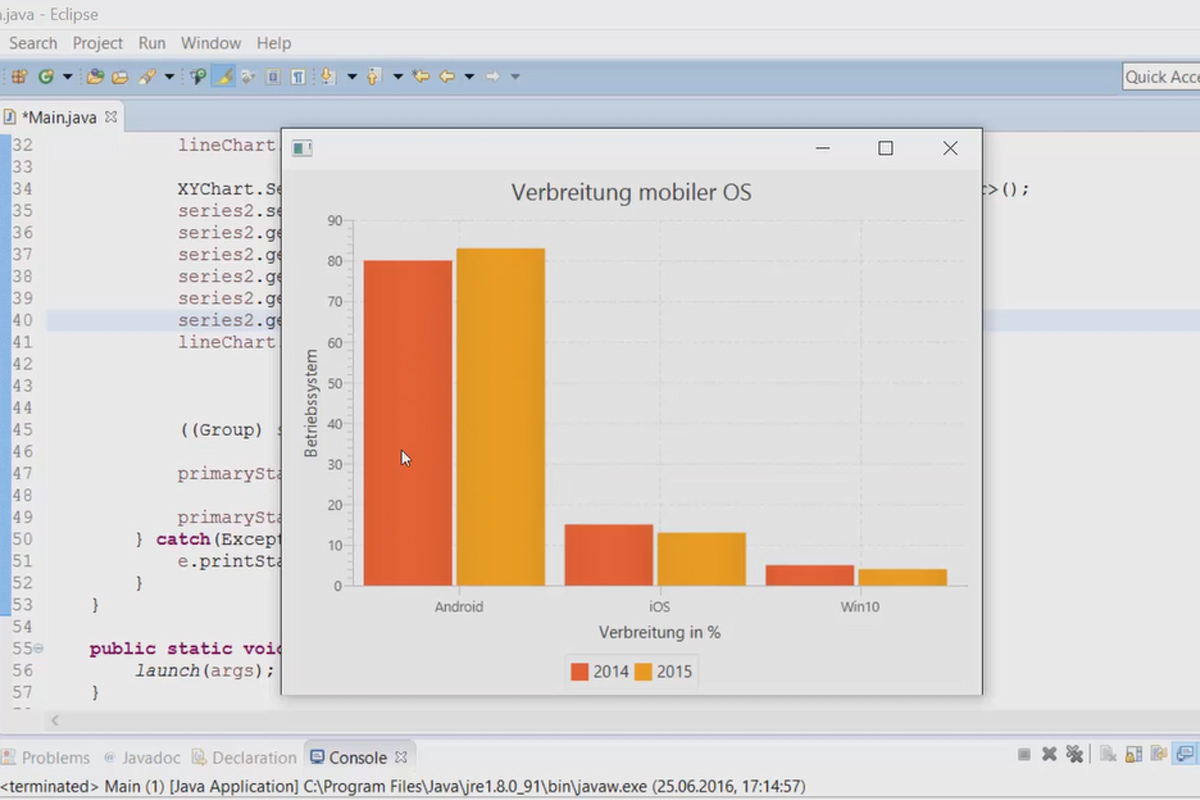The height and width of the screenshot is (800, 1200).
Task: Click the Toggle Breadcrumb toolbar icon
Action: pyautogui.click(x=198, y=77)
